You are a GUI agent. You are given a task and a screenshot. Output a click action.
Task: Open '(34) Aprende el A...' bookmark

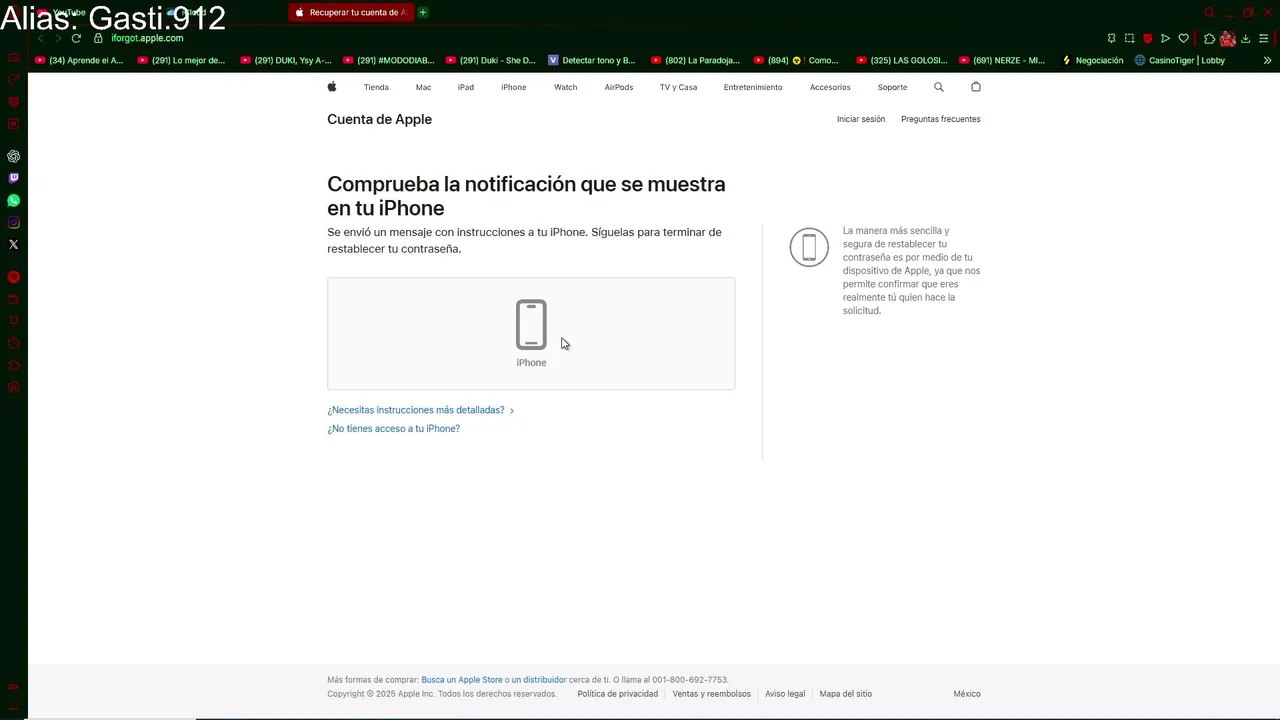[x=79, y=60]
